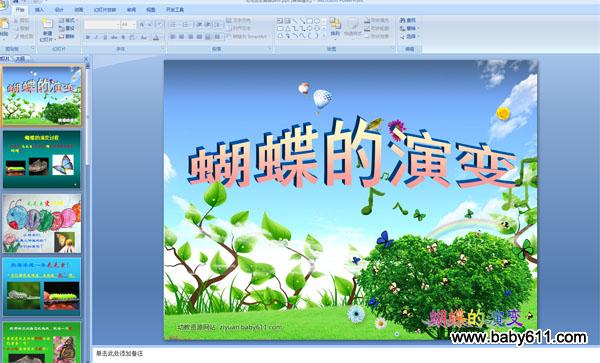Click the New Slide (新建幻灯片) icon
The width and height of the screenshot is (600, 363).
pos(47,23)
